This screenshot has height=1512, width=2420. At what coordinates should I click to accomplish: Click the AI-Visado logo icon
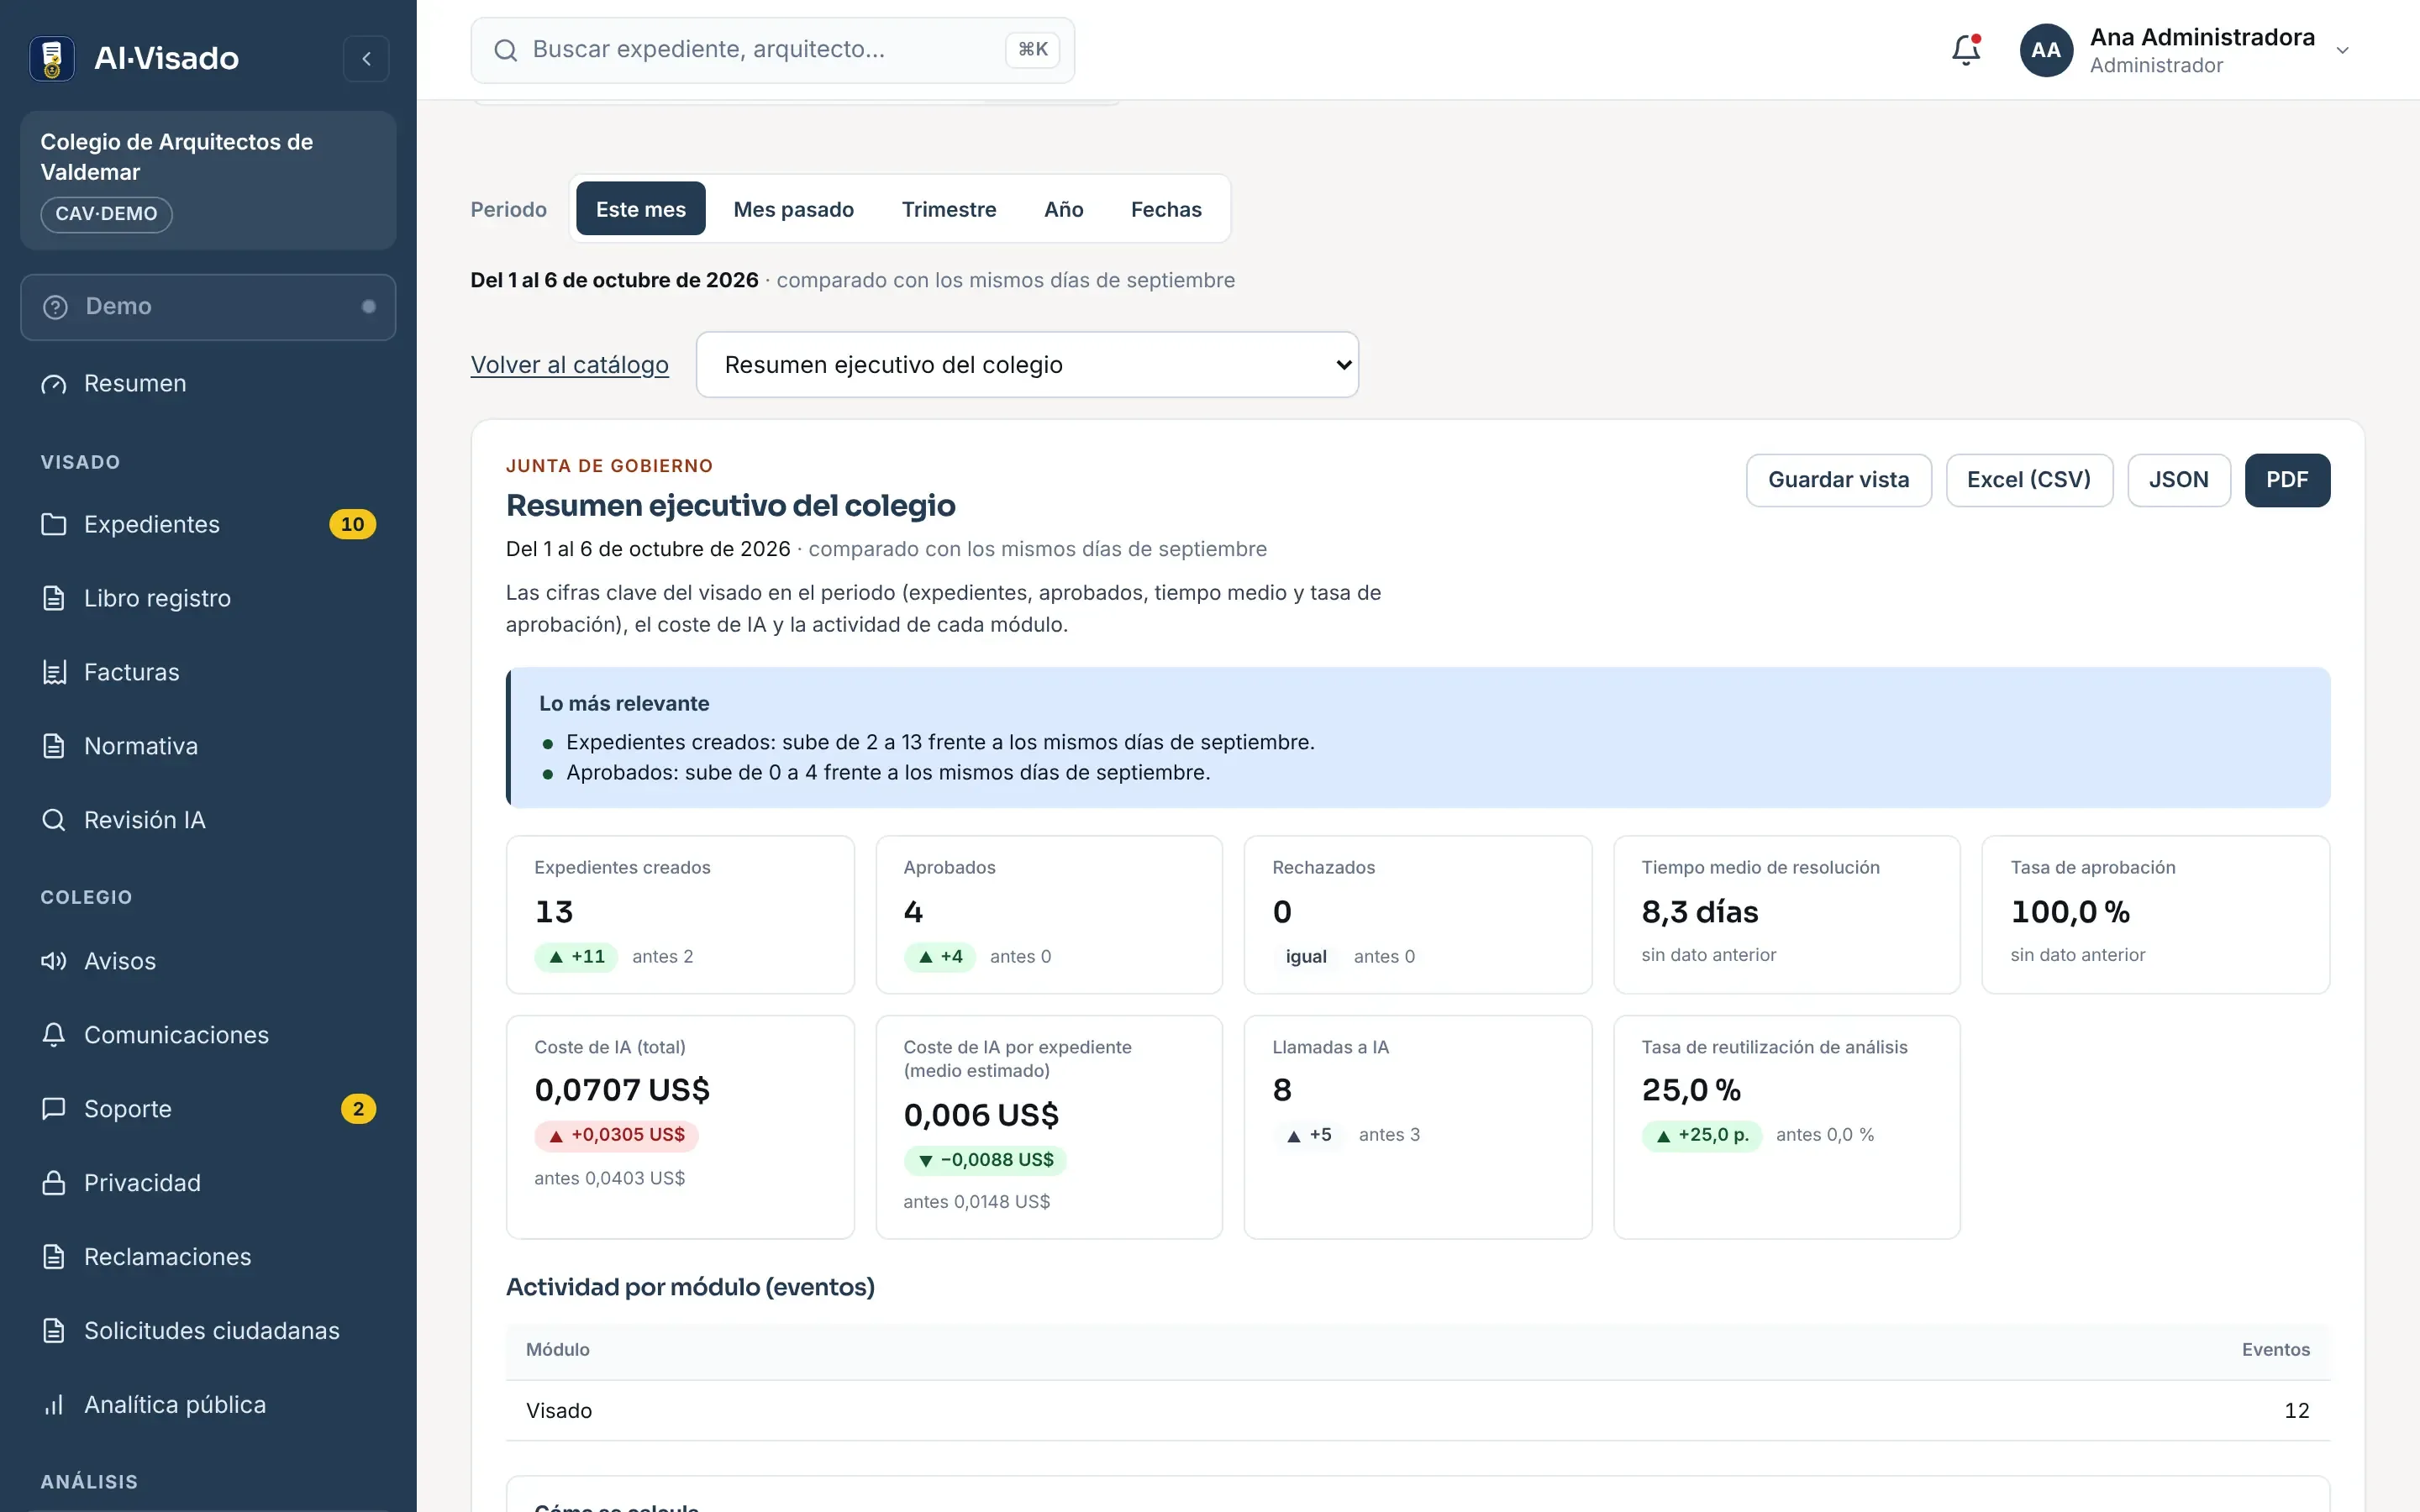(x=52, y=58)
